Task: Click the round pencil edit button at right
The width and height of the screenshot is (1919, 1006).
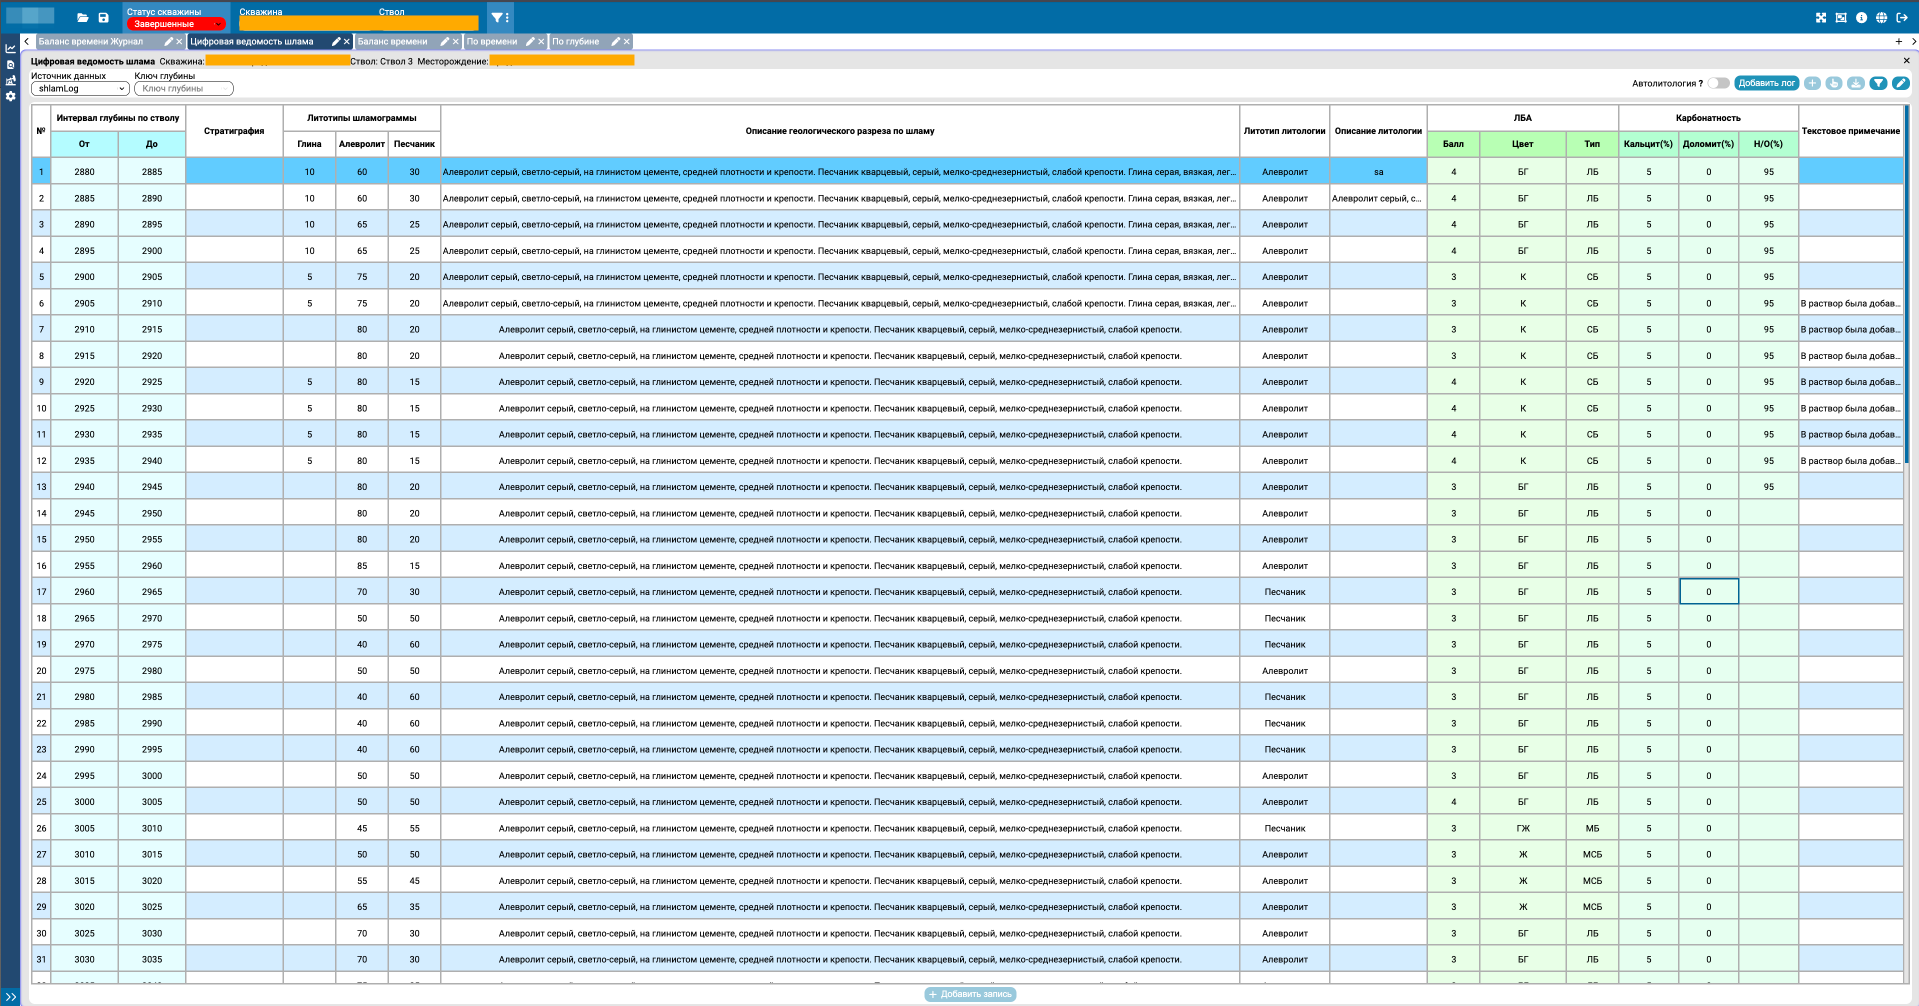Action: tap(1900, 83)
